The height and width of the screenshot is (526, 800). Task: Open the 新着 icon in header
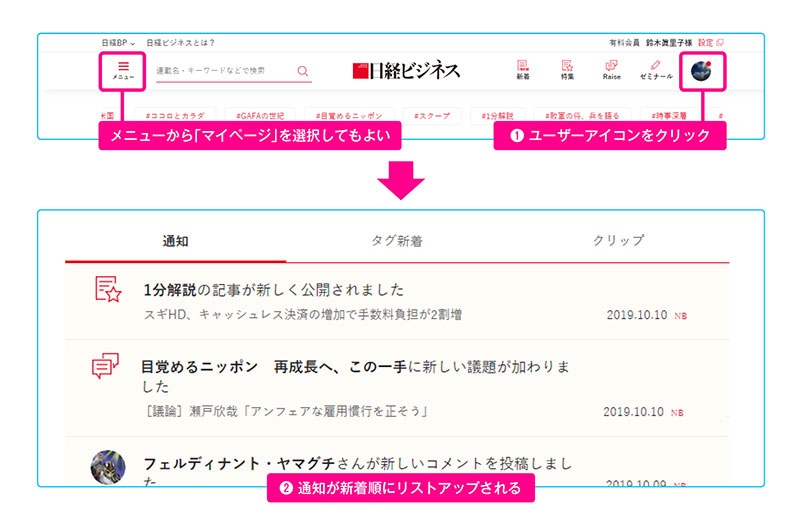523,70
